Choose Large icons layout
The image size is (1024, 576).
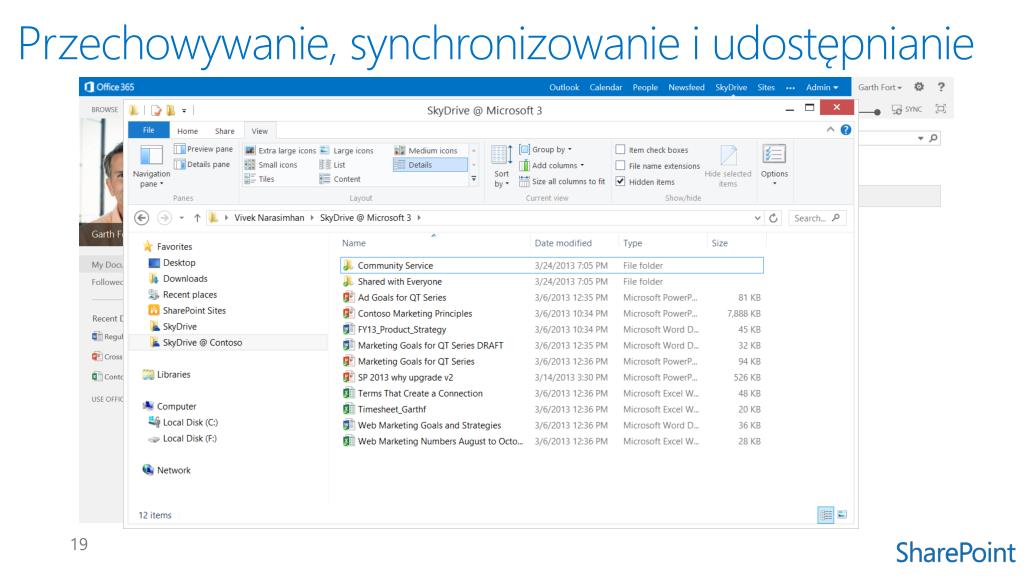coord(347,150)
